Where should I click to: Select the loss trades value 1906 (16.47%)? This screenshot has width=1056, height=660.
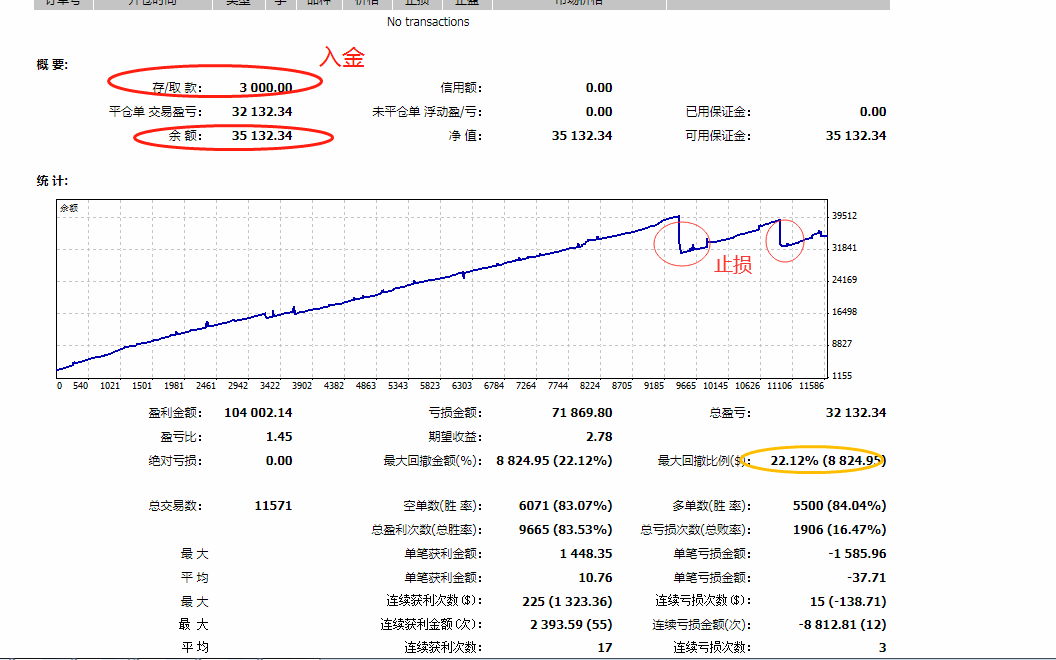click(839, 530)
